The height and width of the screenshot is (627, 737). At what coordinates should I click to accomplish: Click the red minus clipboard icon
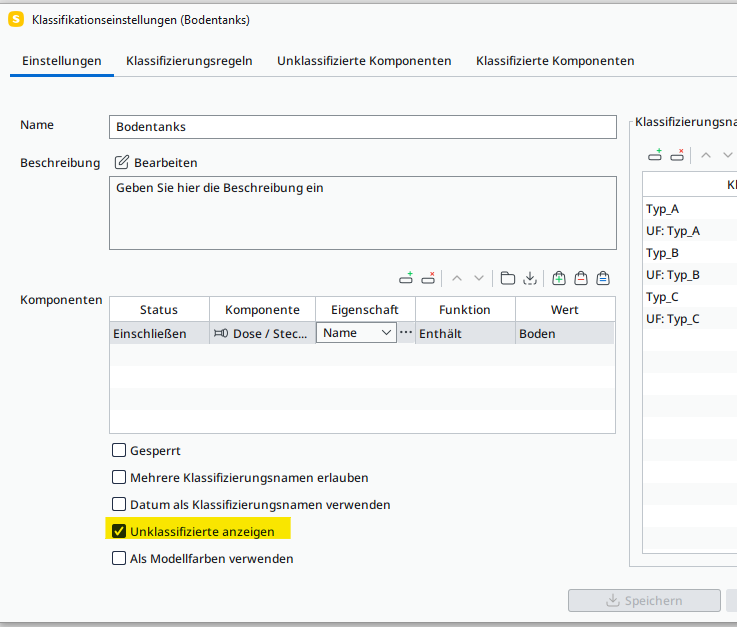[x=581, y=278]
